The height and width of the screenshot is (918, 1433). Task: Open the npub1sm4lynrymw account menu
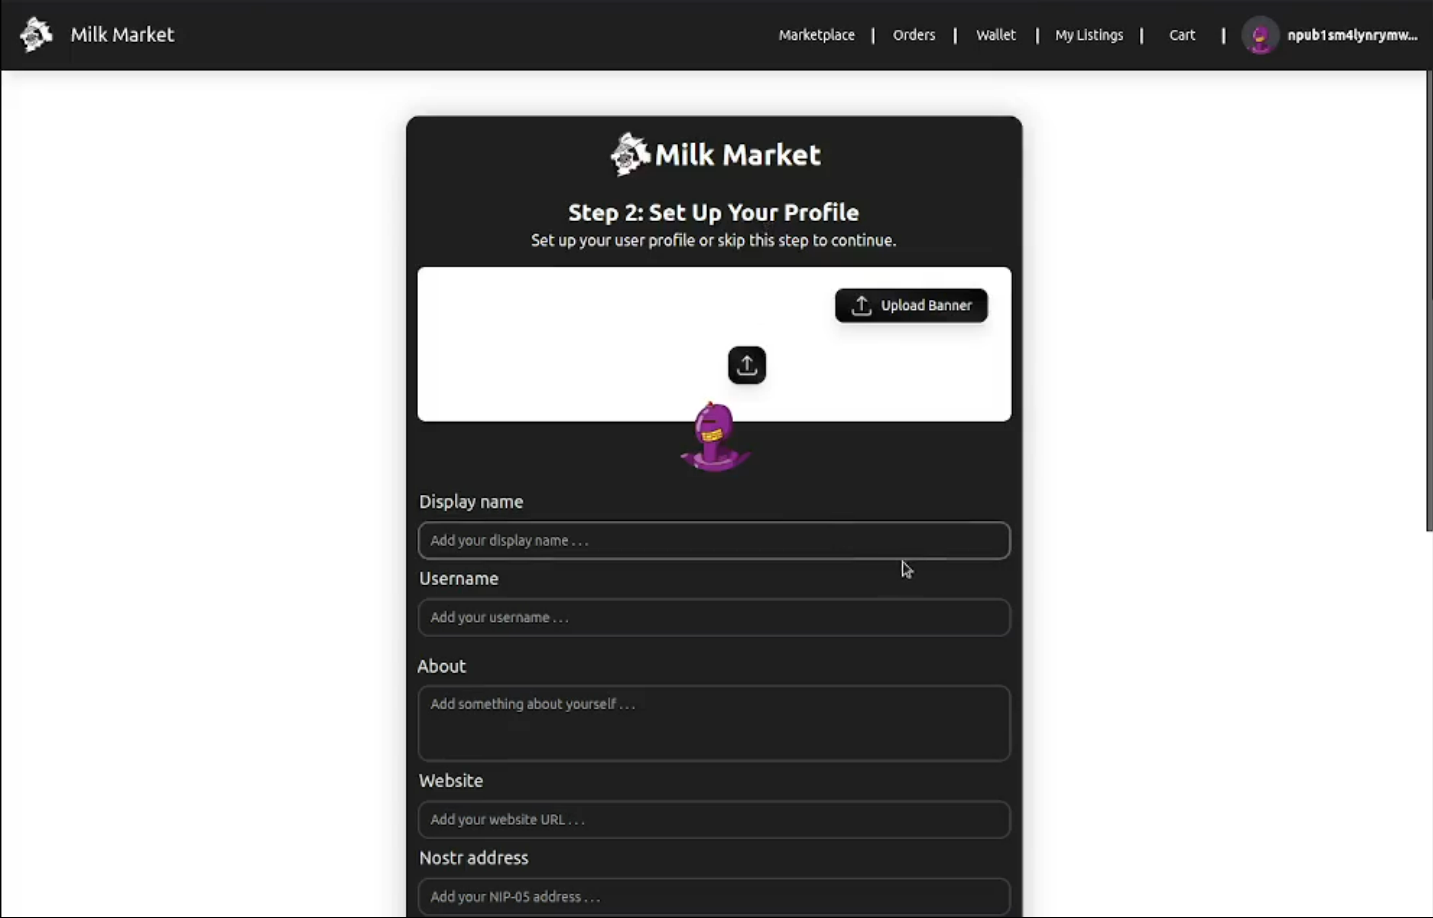pyautogui.click(x=1351, y=35)
